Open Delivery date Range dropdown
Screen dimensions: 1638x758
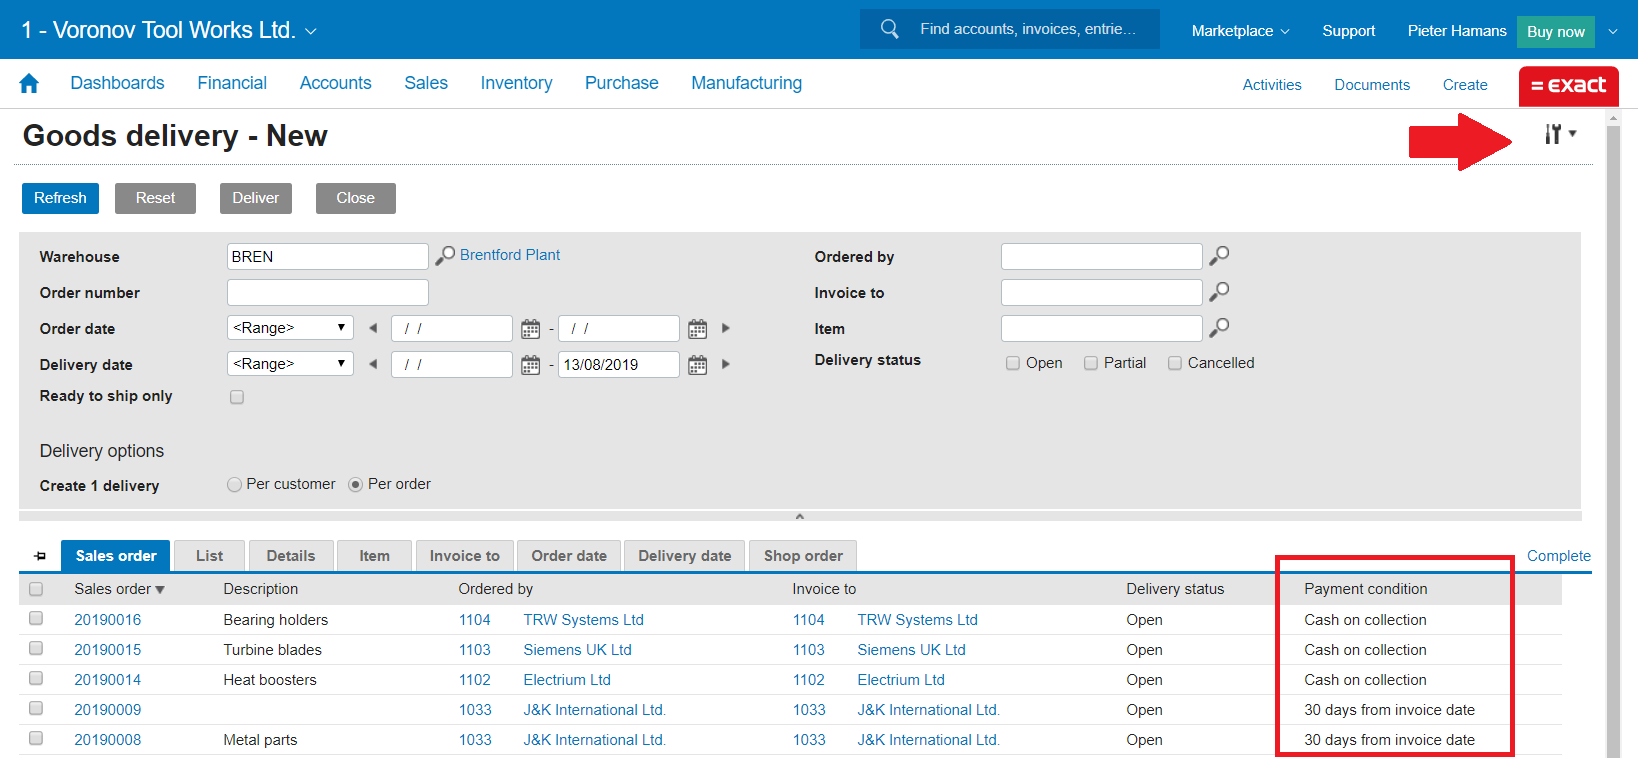[x=290, y=364]
